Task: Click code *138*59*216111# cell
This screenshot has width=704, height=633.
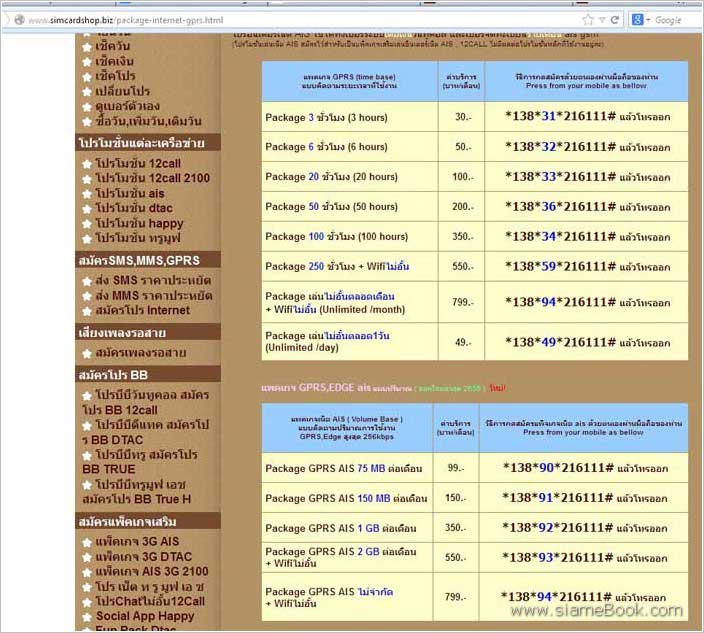Action: pyautogui.click(x=586, y=267)
